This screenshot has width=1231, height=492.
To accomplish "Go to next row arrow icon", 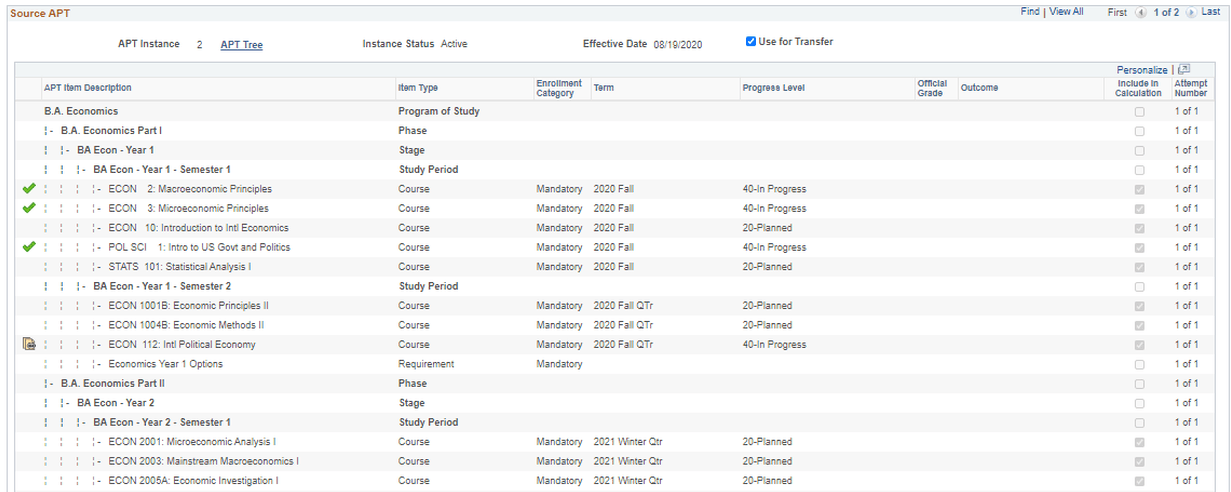I will point(1190,13).
